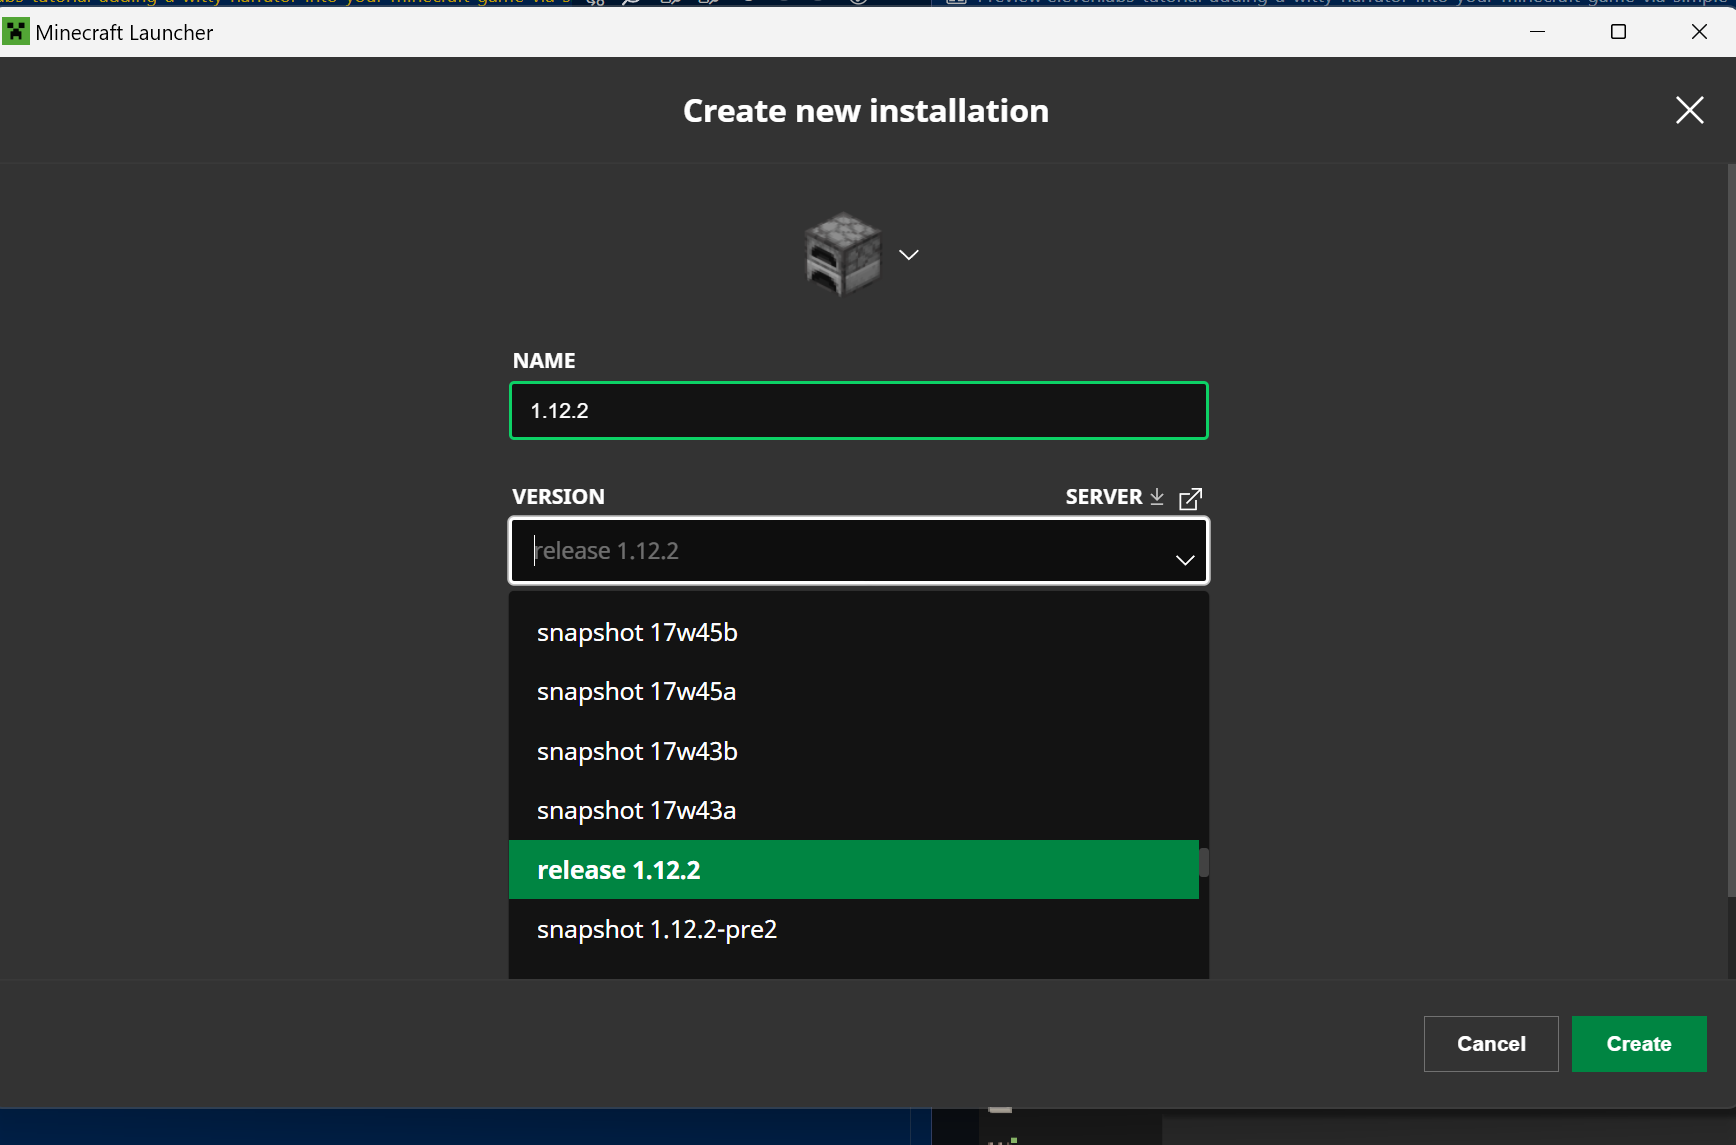The width and height of the screenshot is (1736, 1145).
Task: Click the version list scrollbar thumb
Action: [1204, 862]
